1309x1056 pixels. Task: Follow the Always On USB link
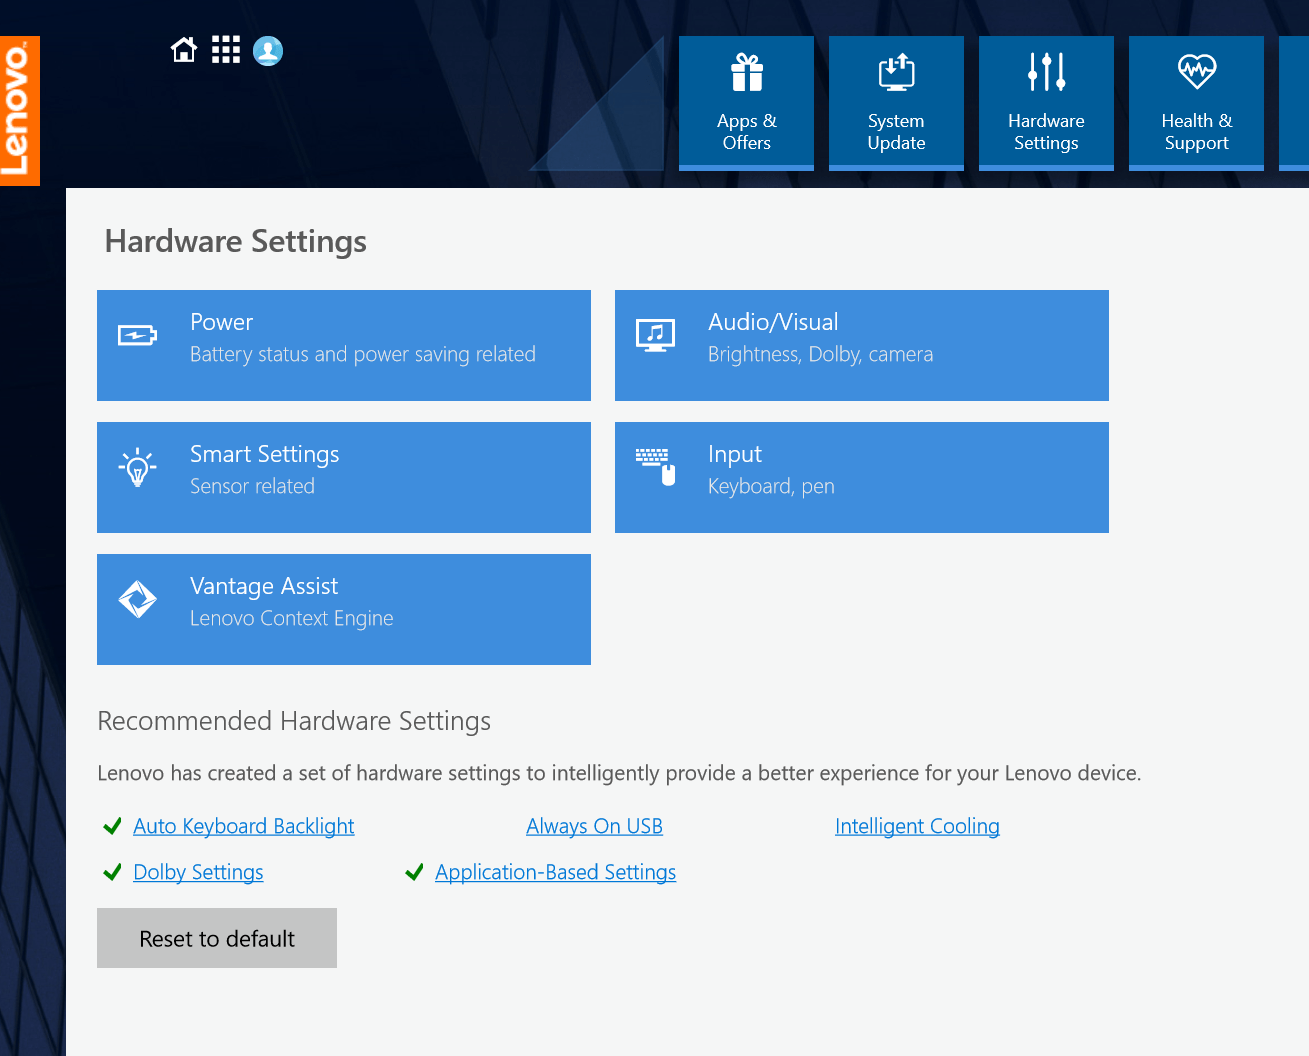pos(595,826)
